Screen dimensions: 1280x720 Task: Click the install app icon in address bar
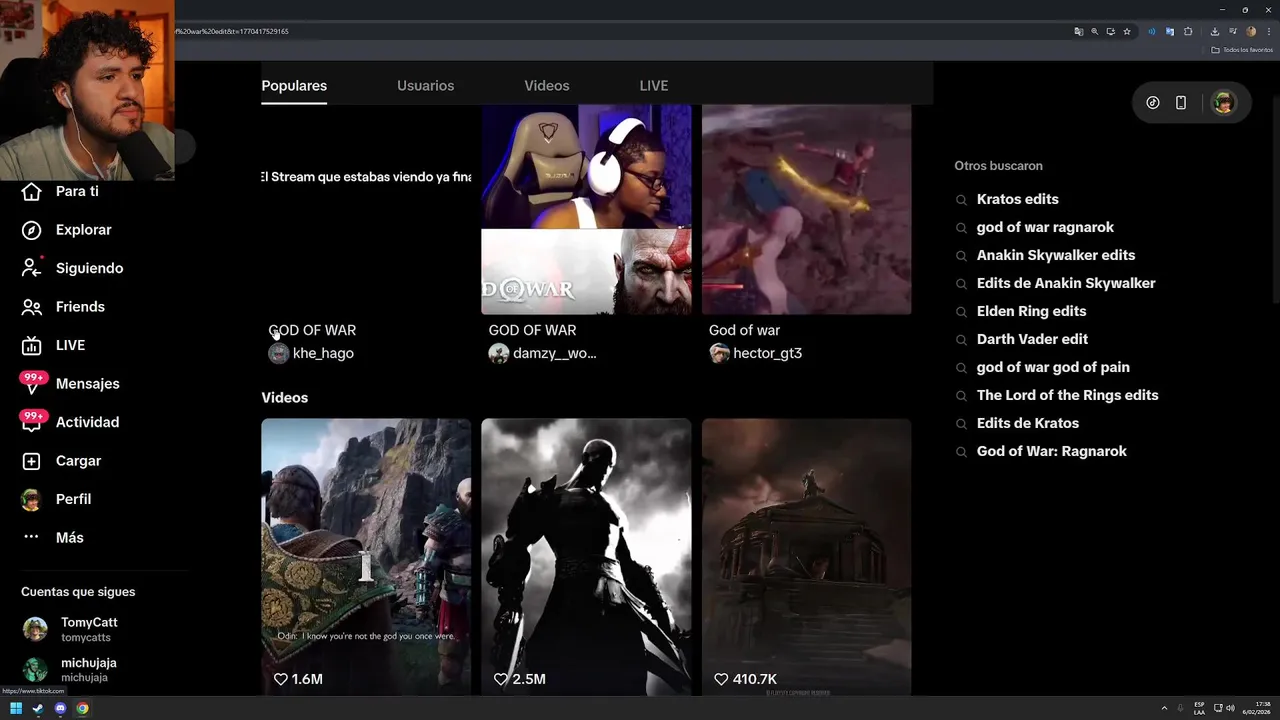pyautogui.click(x=1111, y=32)
